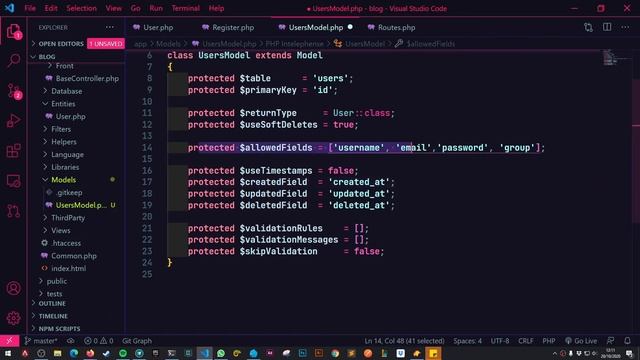This screenshot has height=360, width=640.
Task: Change indentation via Spaces: 4
Action: pos(467,341)
